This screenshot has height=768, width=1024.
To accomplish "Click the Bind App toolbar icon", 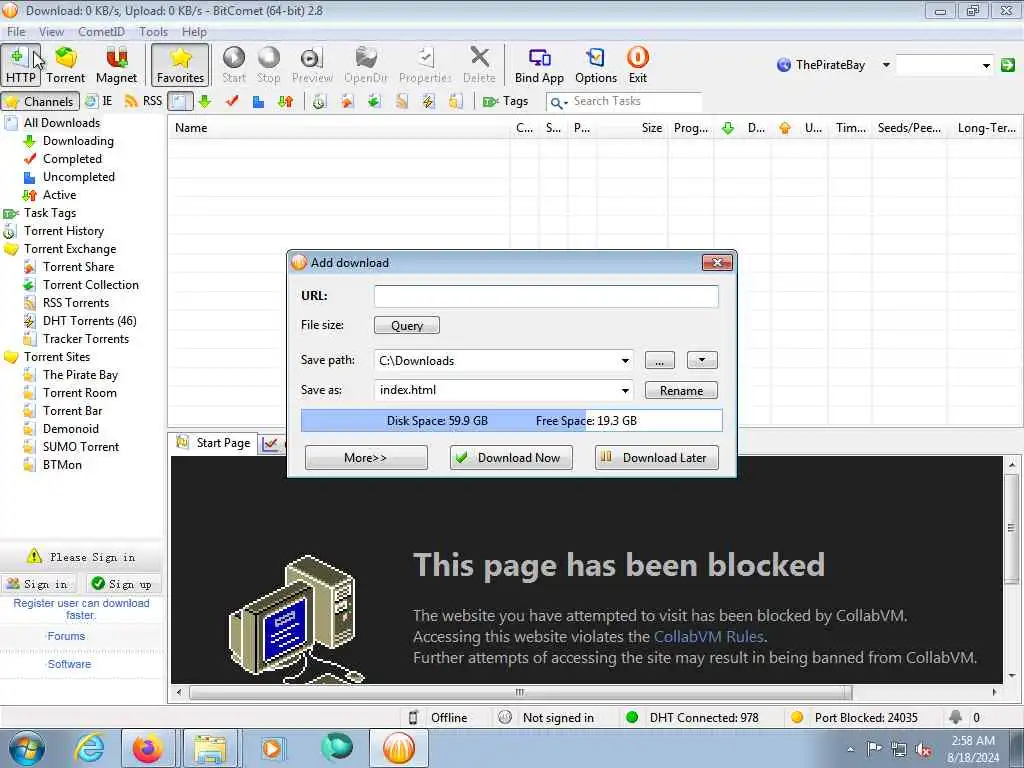I will point(539,65).
